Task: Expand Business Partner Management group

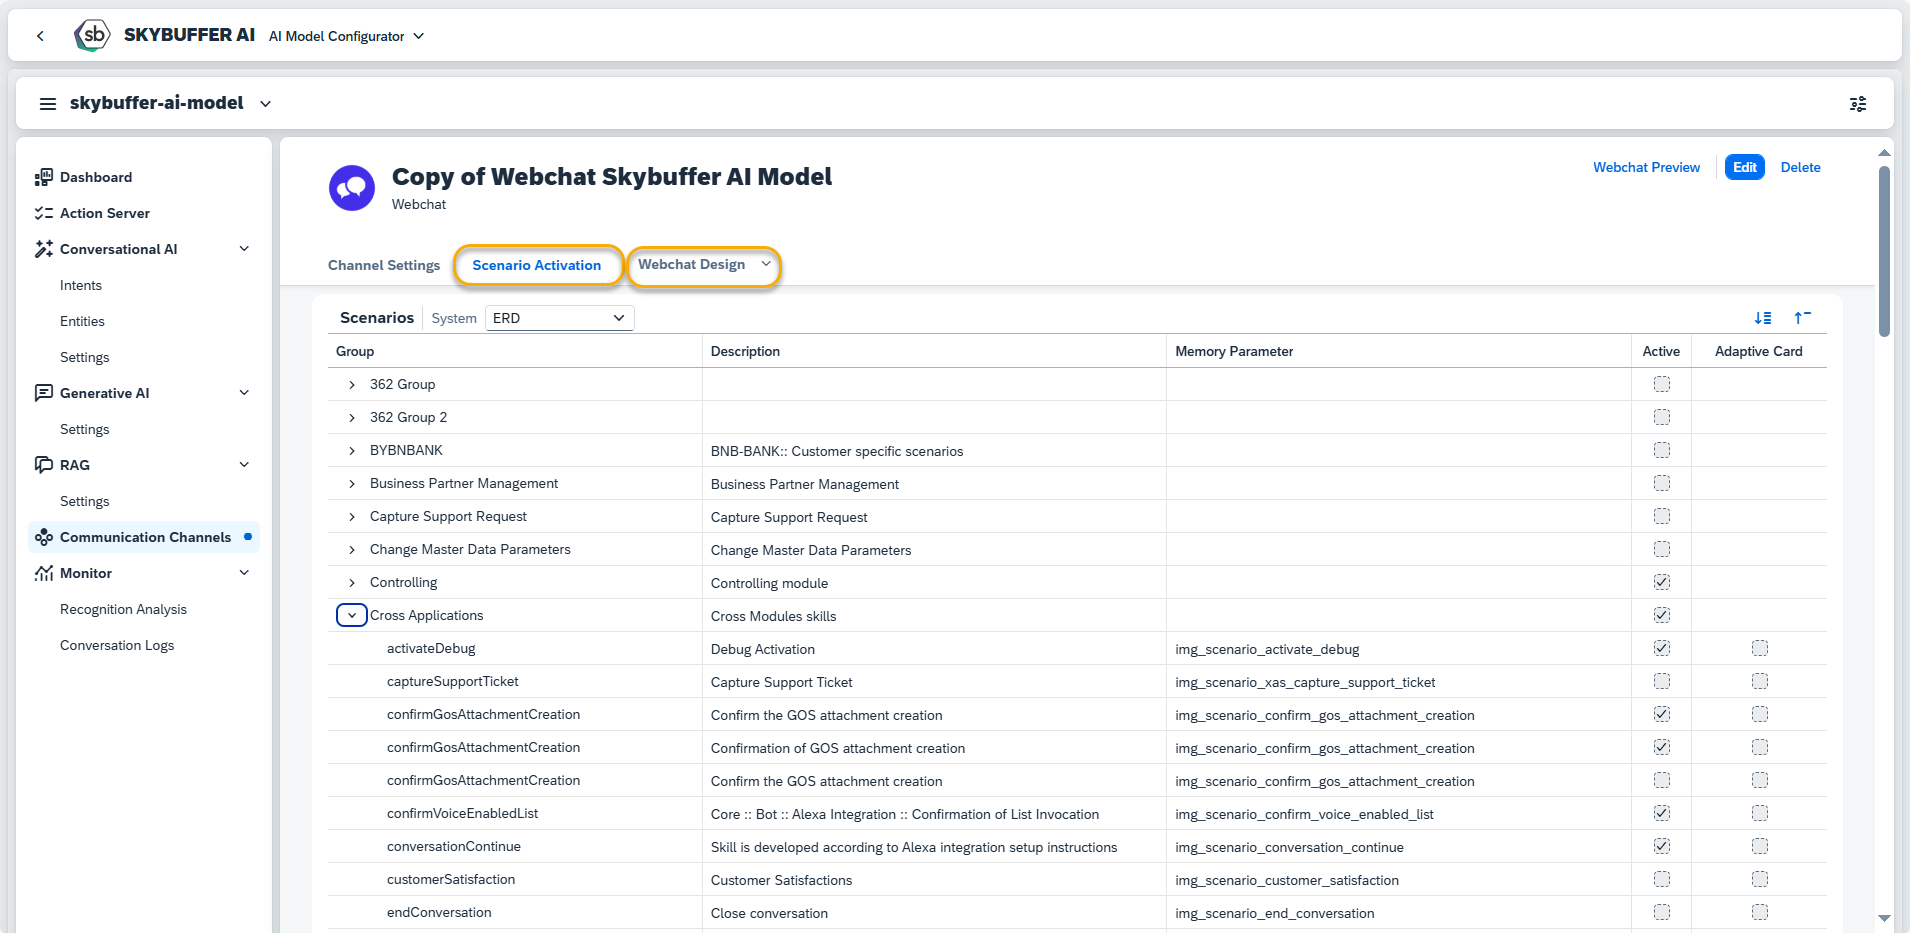Action: click(352, 483)
